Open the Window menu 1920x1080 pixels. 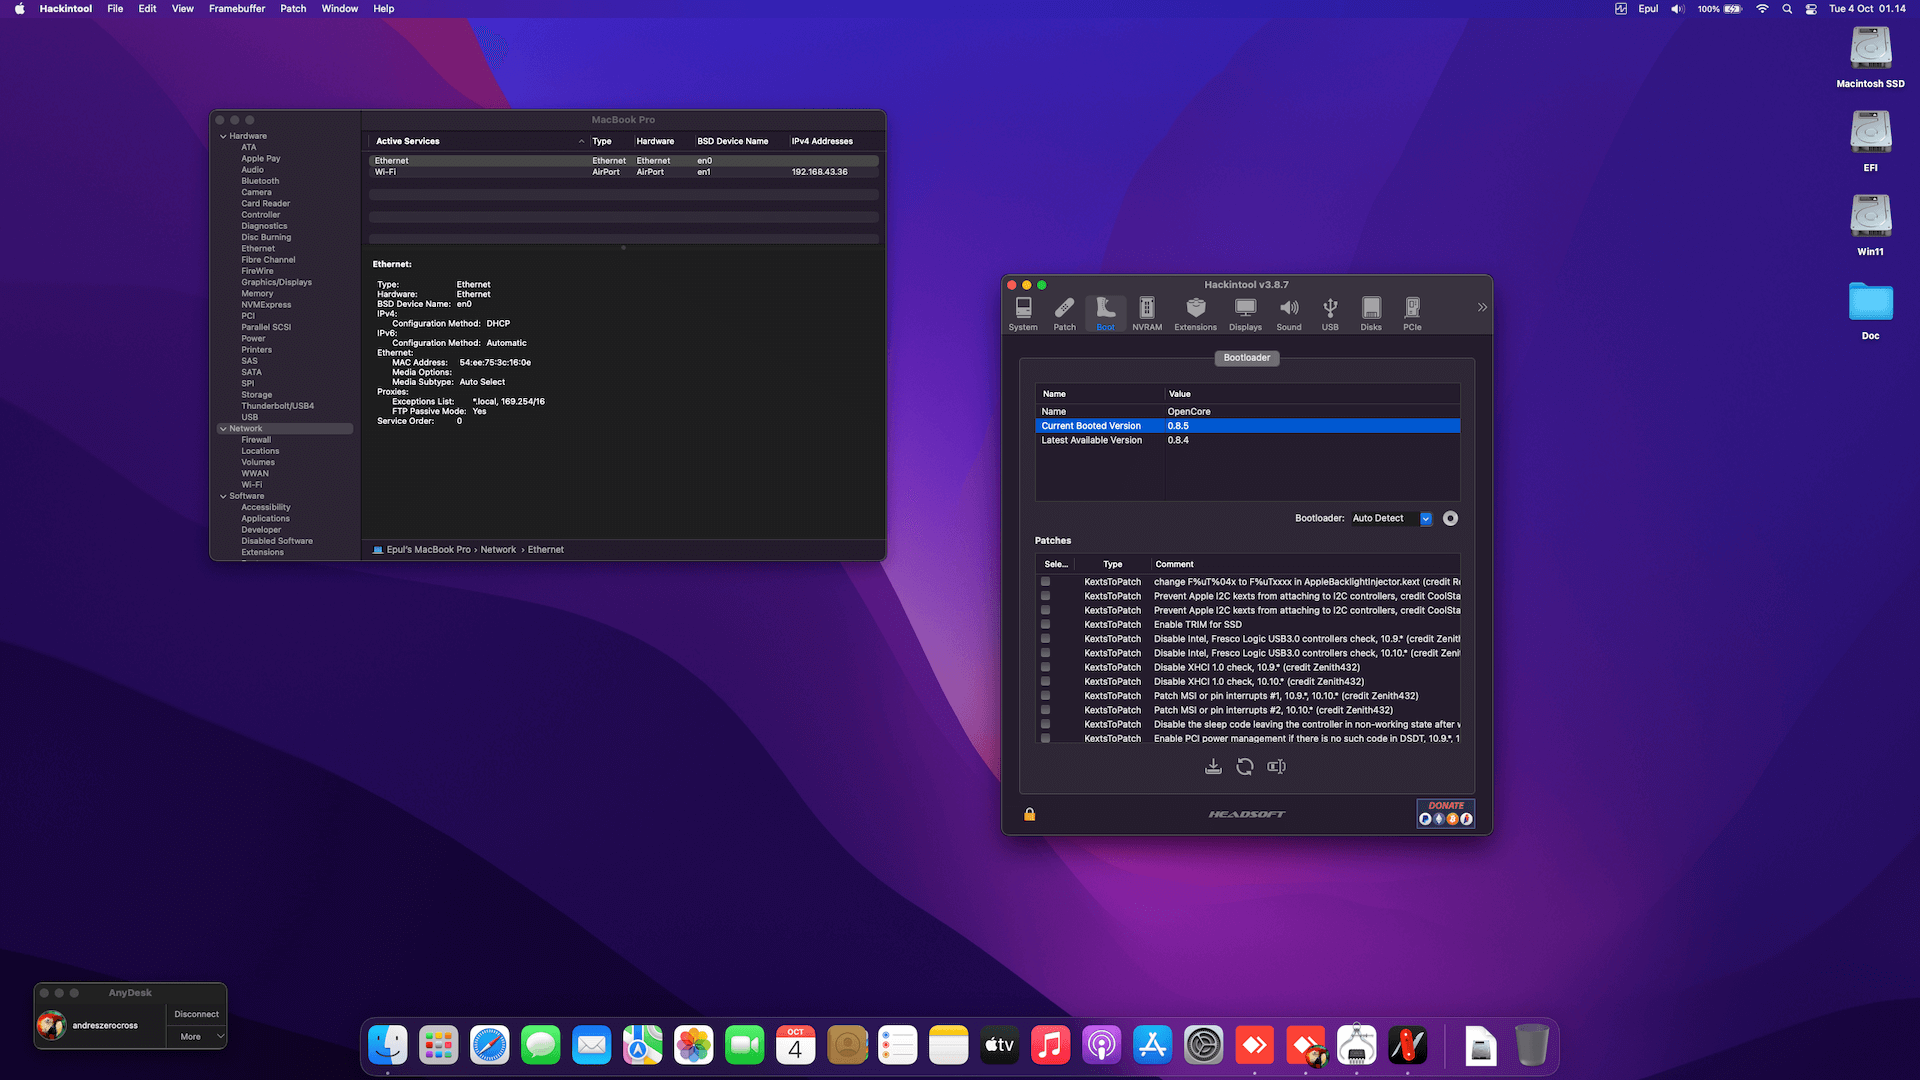pyautogui.click(x=340, y=8)
